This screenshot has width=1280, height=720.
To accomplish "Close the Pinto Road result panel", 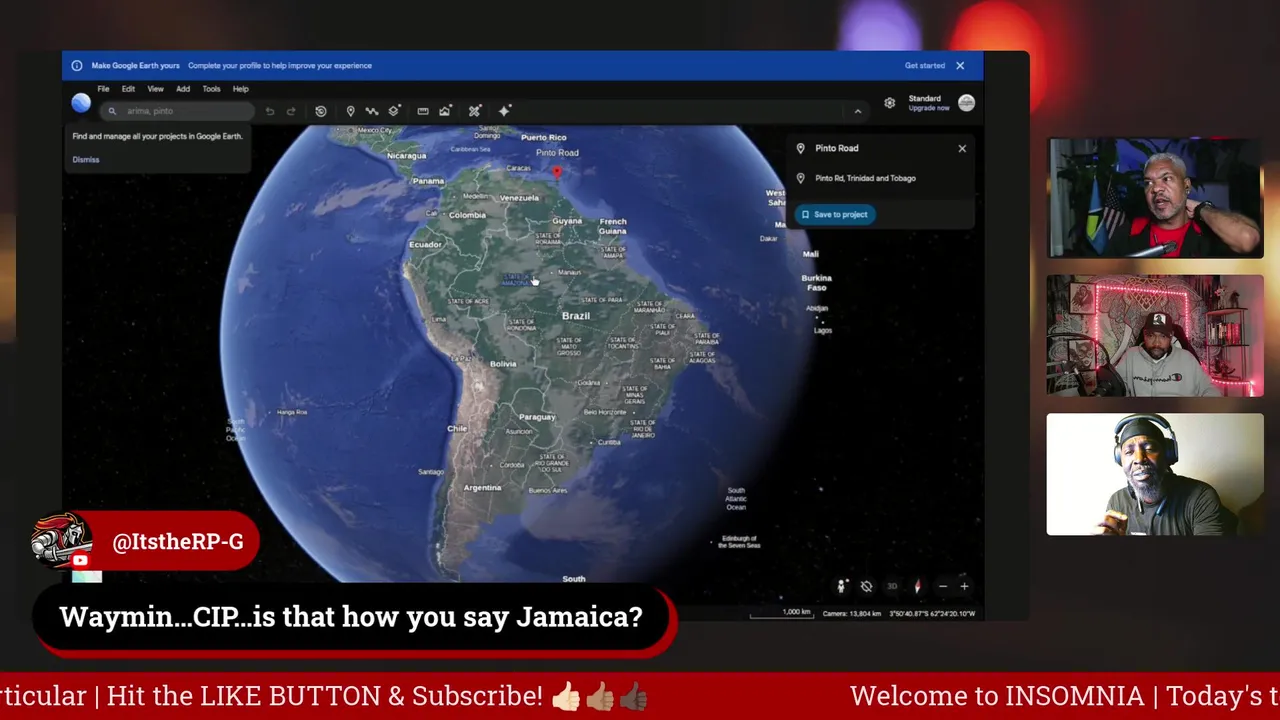I will [x=962, y=148].
